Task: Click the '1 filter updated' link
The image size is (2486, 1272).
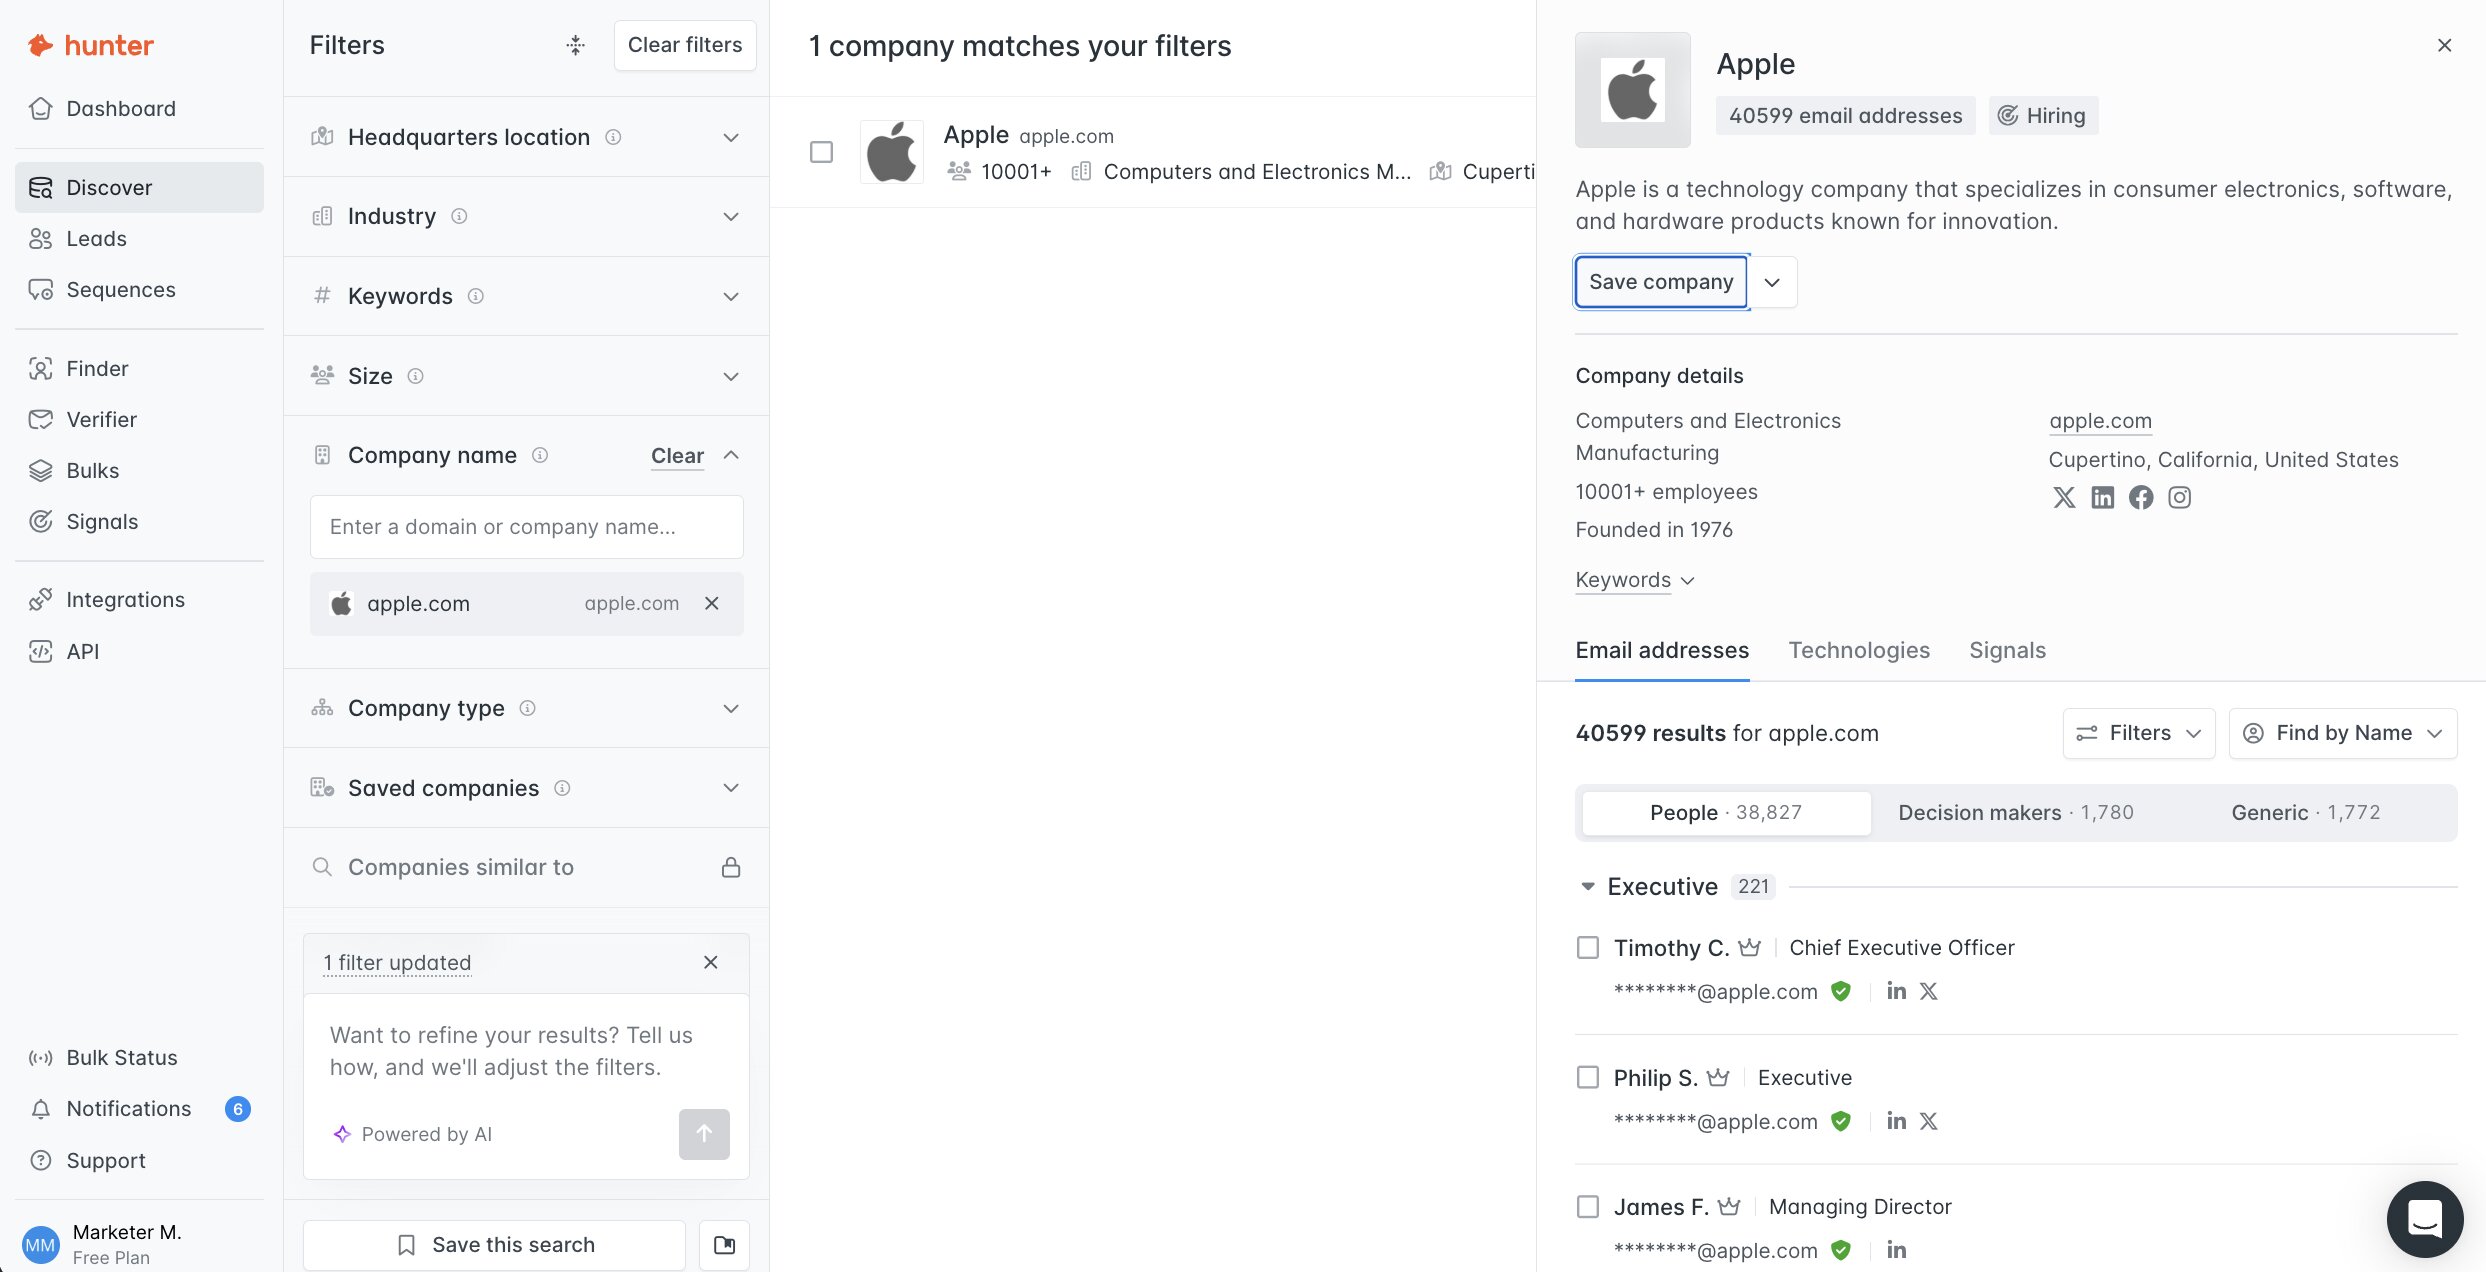Action: (397, 962)
